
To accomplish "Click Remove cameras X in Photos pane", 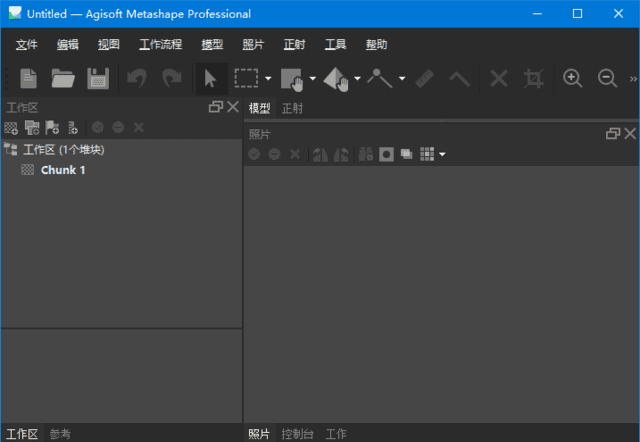I will click(x=295, y=154).
